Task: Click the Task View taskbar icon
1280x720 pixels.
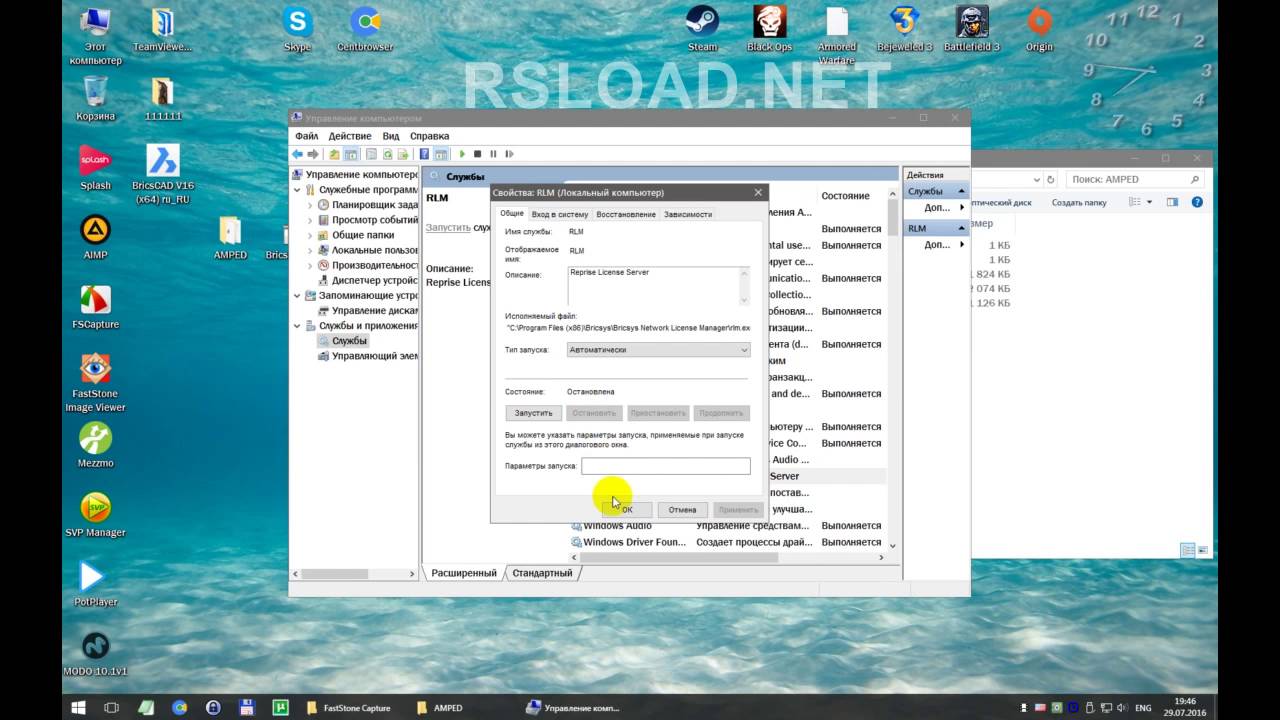Action: [x=112, y=707]
